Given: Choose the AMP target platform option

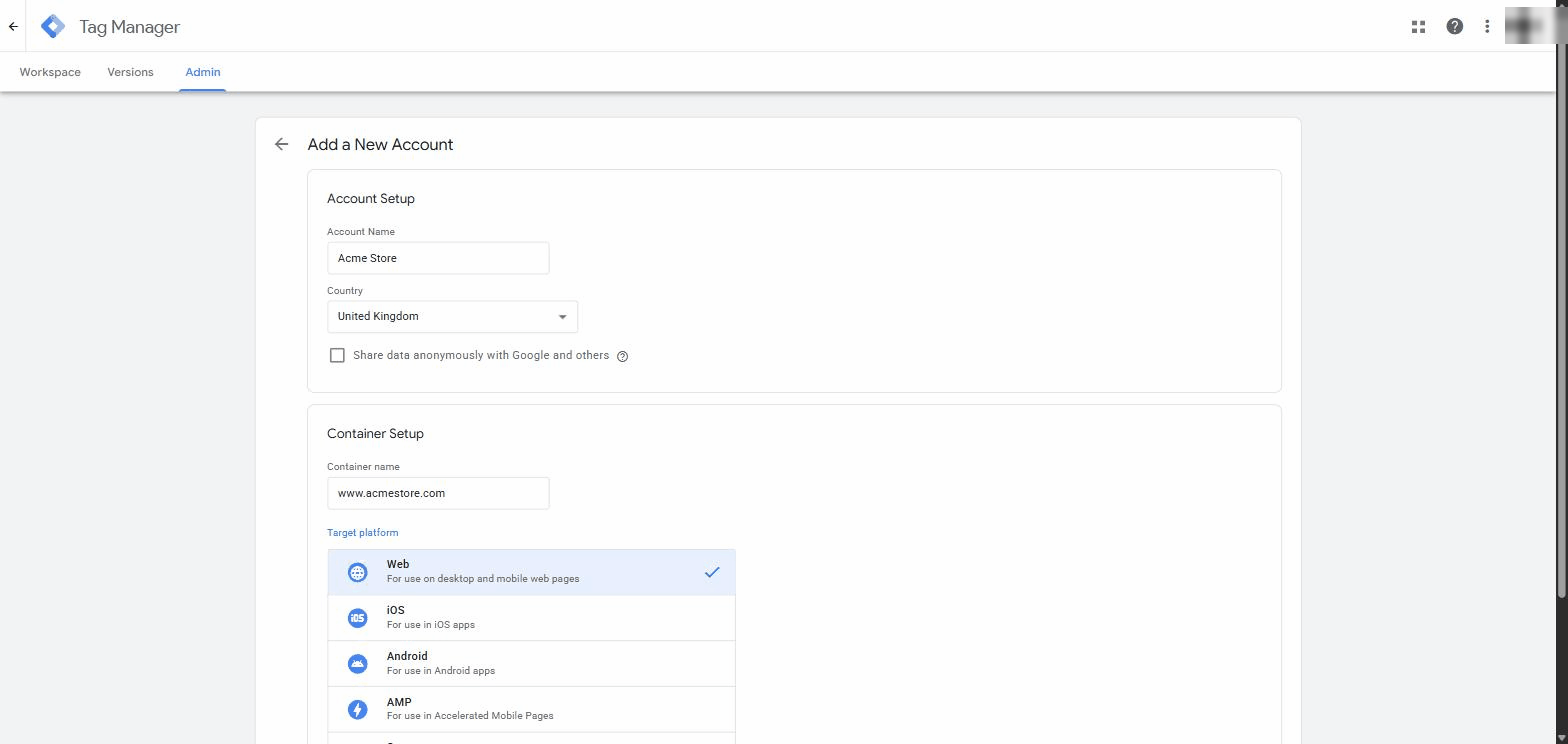Looking at the screenshot, I should point(531,709).
